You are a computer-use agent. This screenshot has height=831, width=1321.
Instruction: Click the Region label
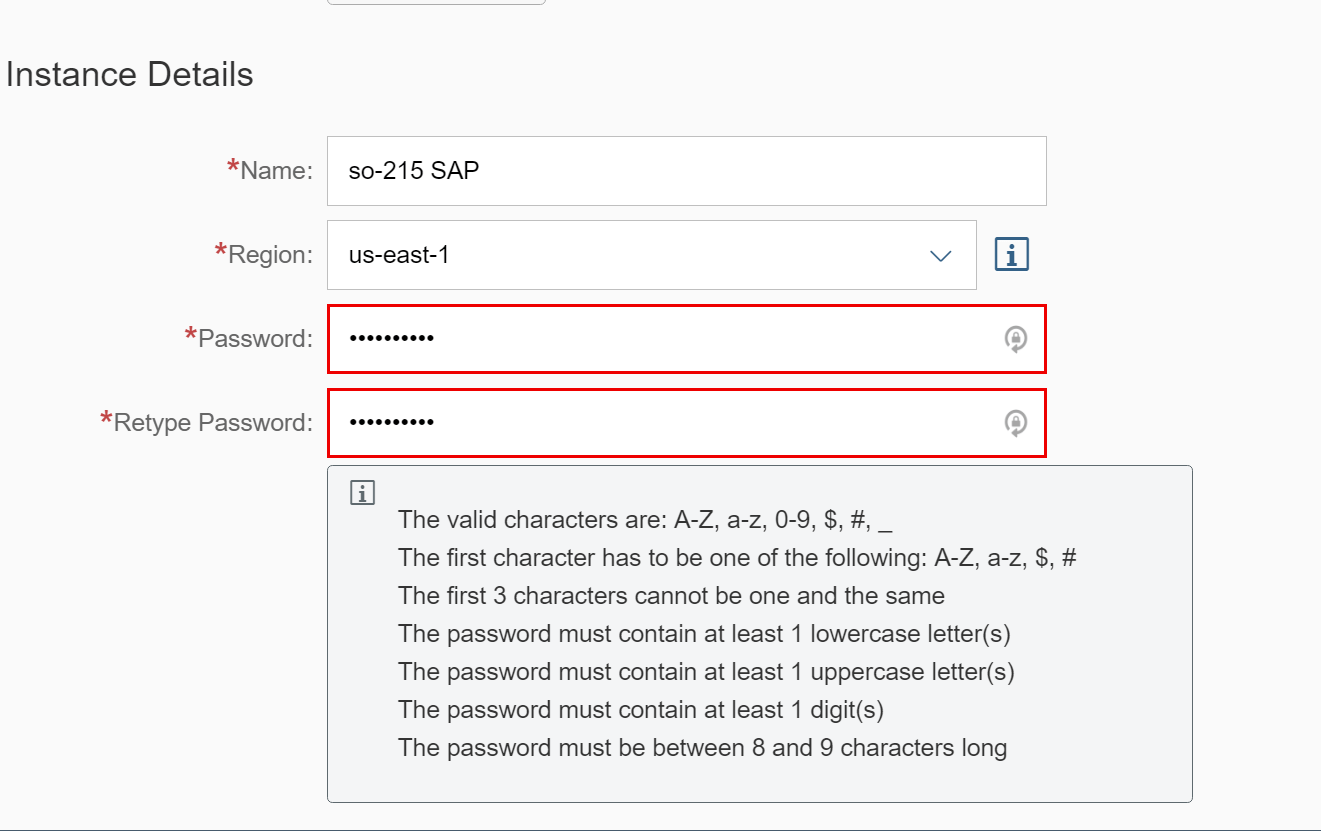pyautogui.click(x=270, y=255)
